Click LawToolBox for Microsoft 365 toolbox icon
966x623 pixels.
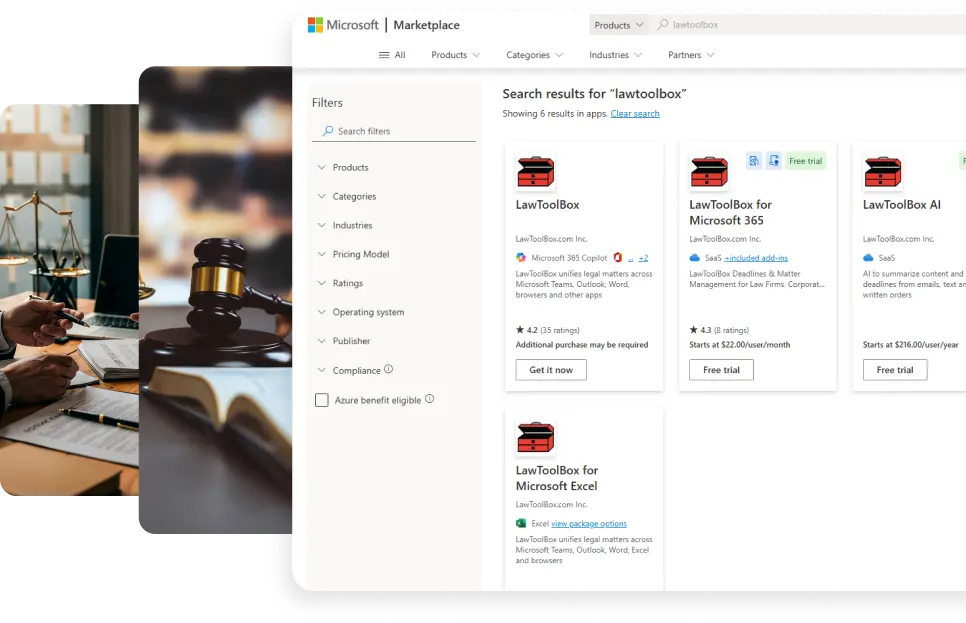pyautogui.click(x=709, y=172)
